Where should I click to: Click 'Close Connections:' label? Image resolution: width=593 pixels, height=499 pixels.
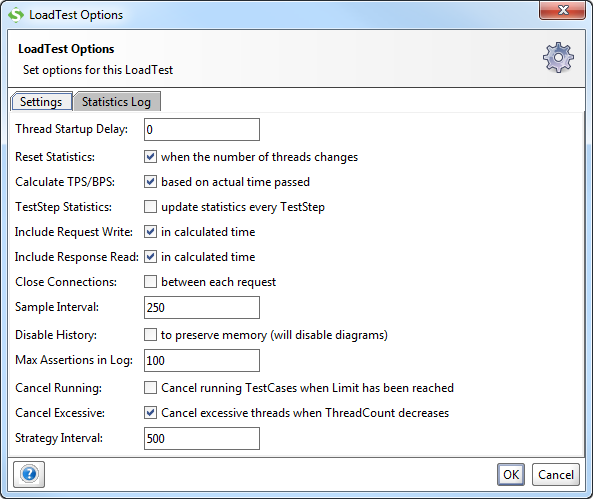tap(66, 282)
